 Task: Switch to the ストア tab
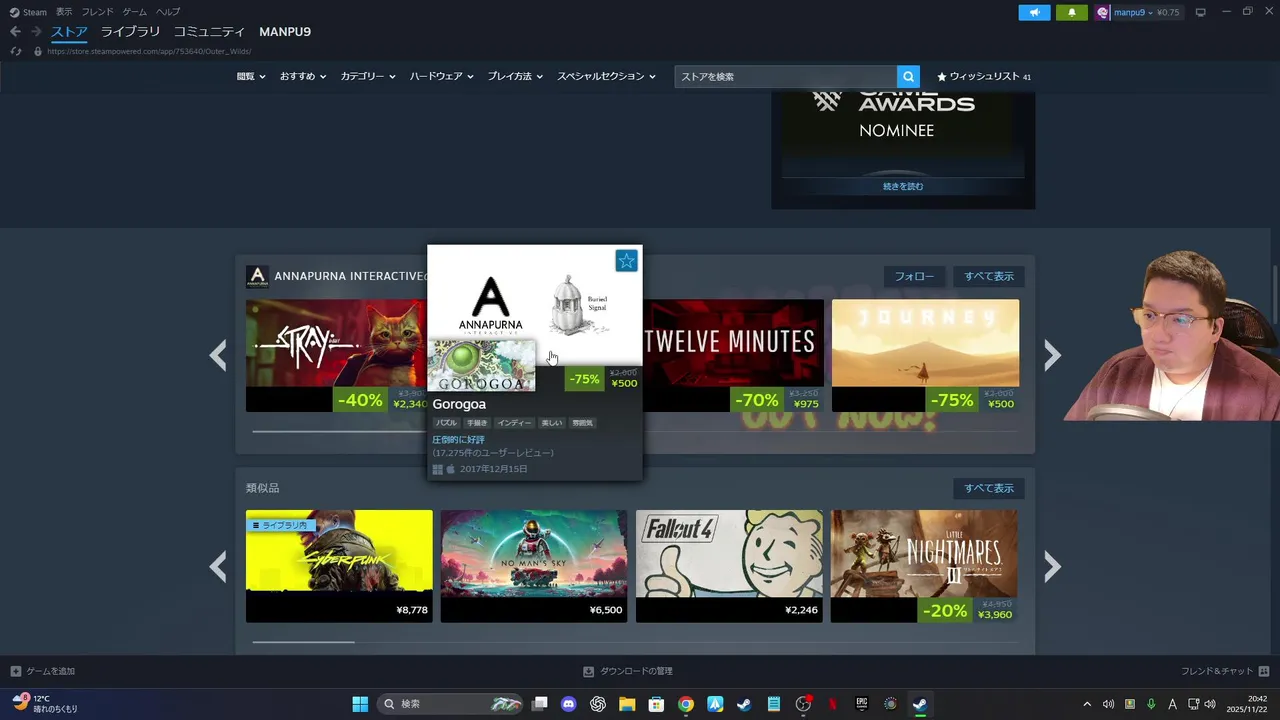[x=69, y=32]
